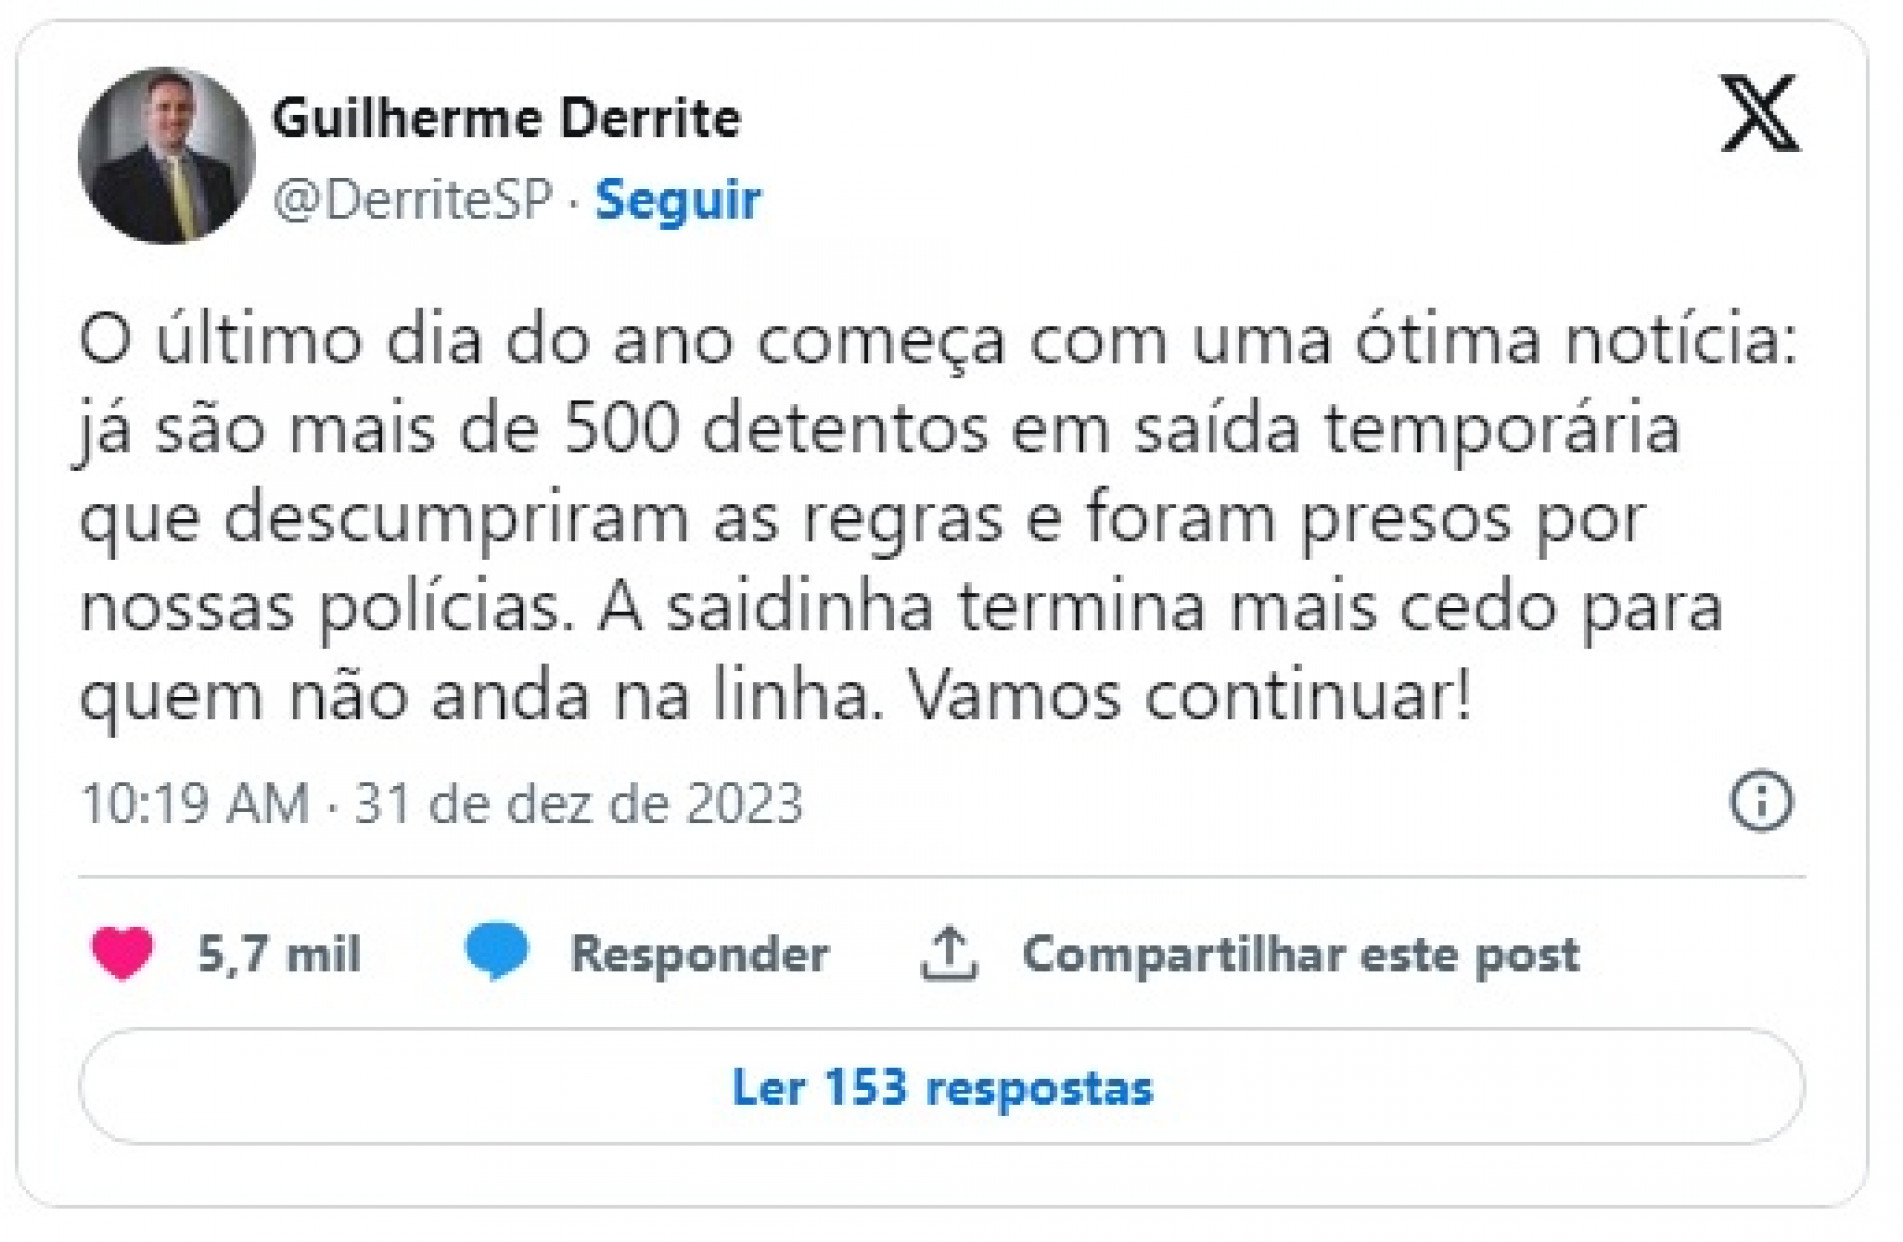1903x1242 pixels.
Task: Click the 5,7 mil likes count
Action: coord(279,954)
